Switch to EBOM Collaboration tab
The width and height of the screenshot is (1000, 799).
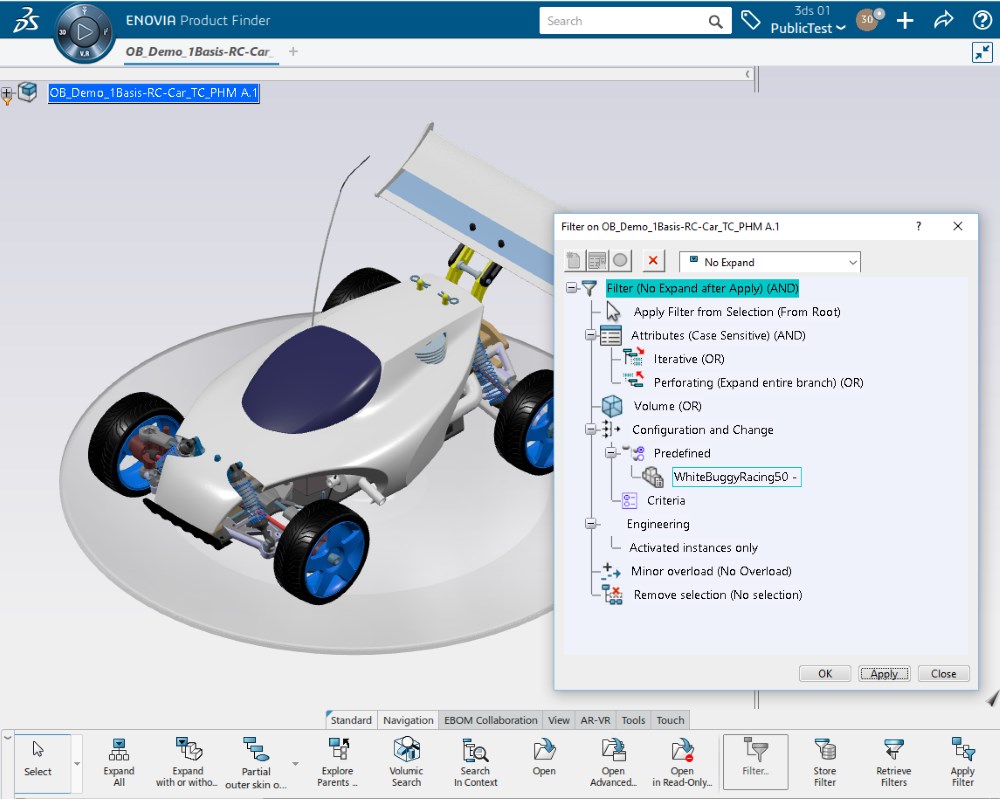point(490,720)
